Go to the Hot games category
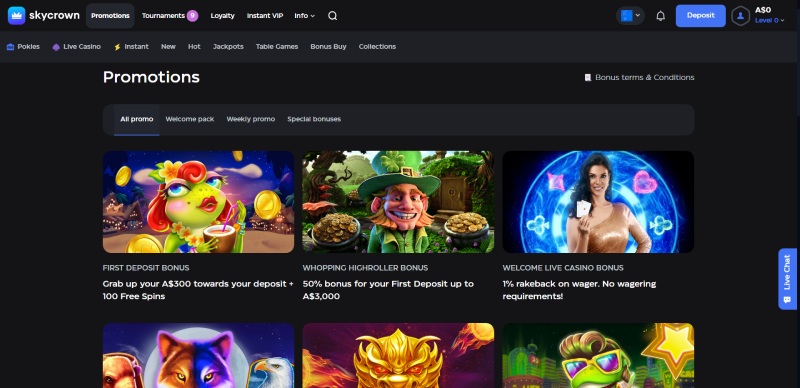This screenshot has height=388, width=800. 194,46
